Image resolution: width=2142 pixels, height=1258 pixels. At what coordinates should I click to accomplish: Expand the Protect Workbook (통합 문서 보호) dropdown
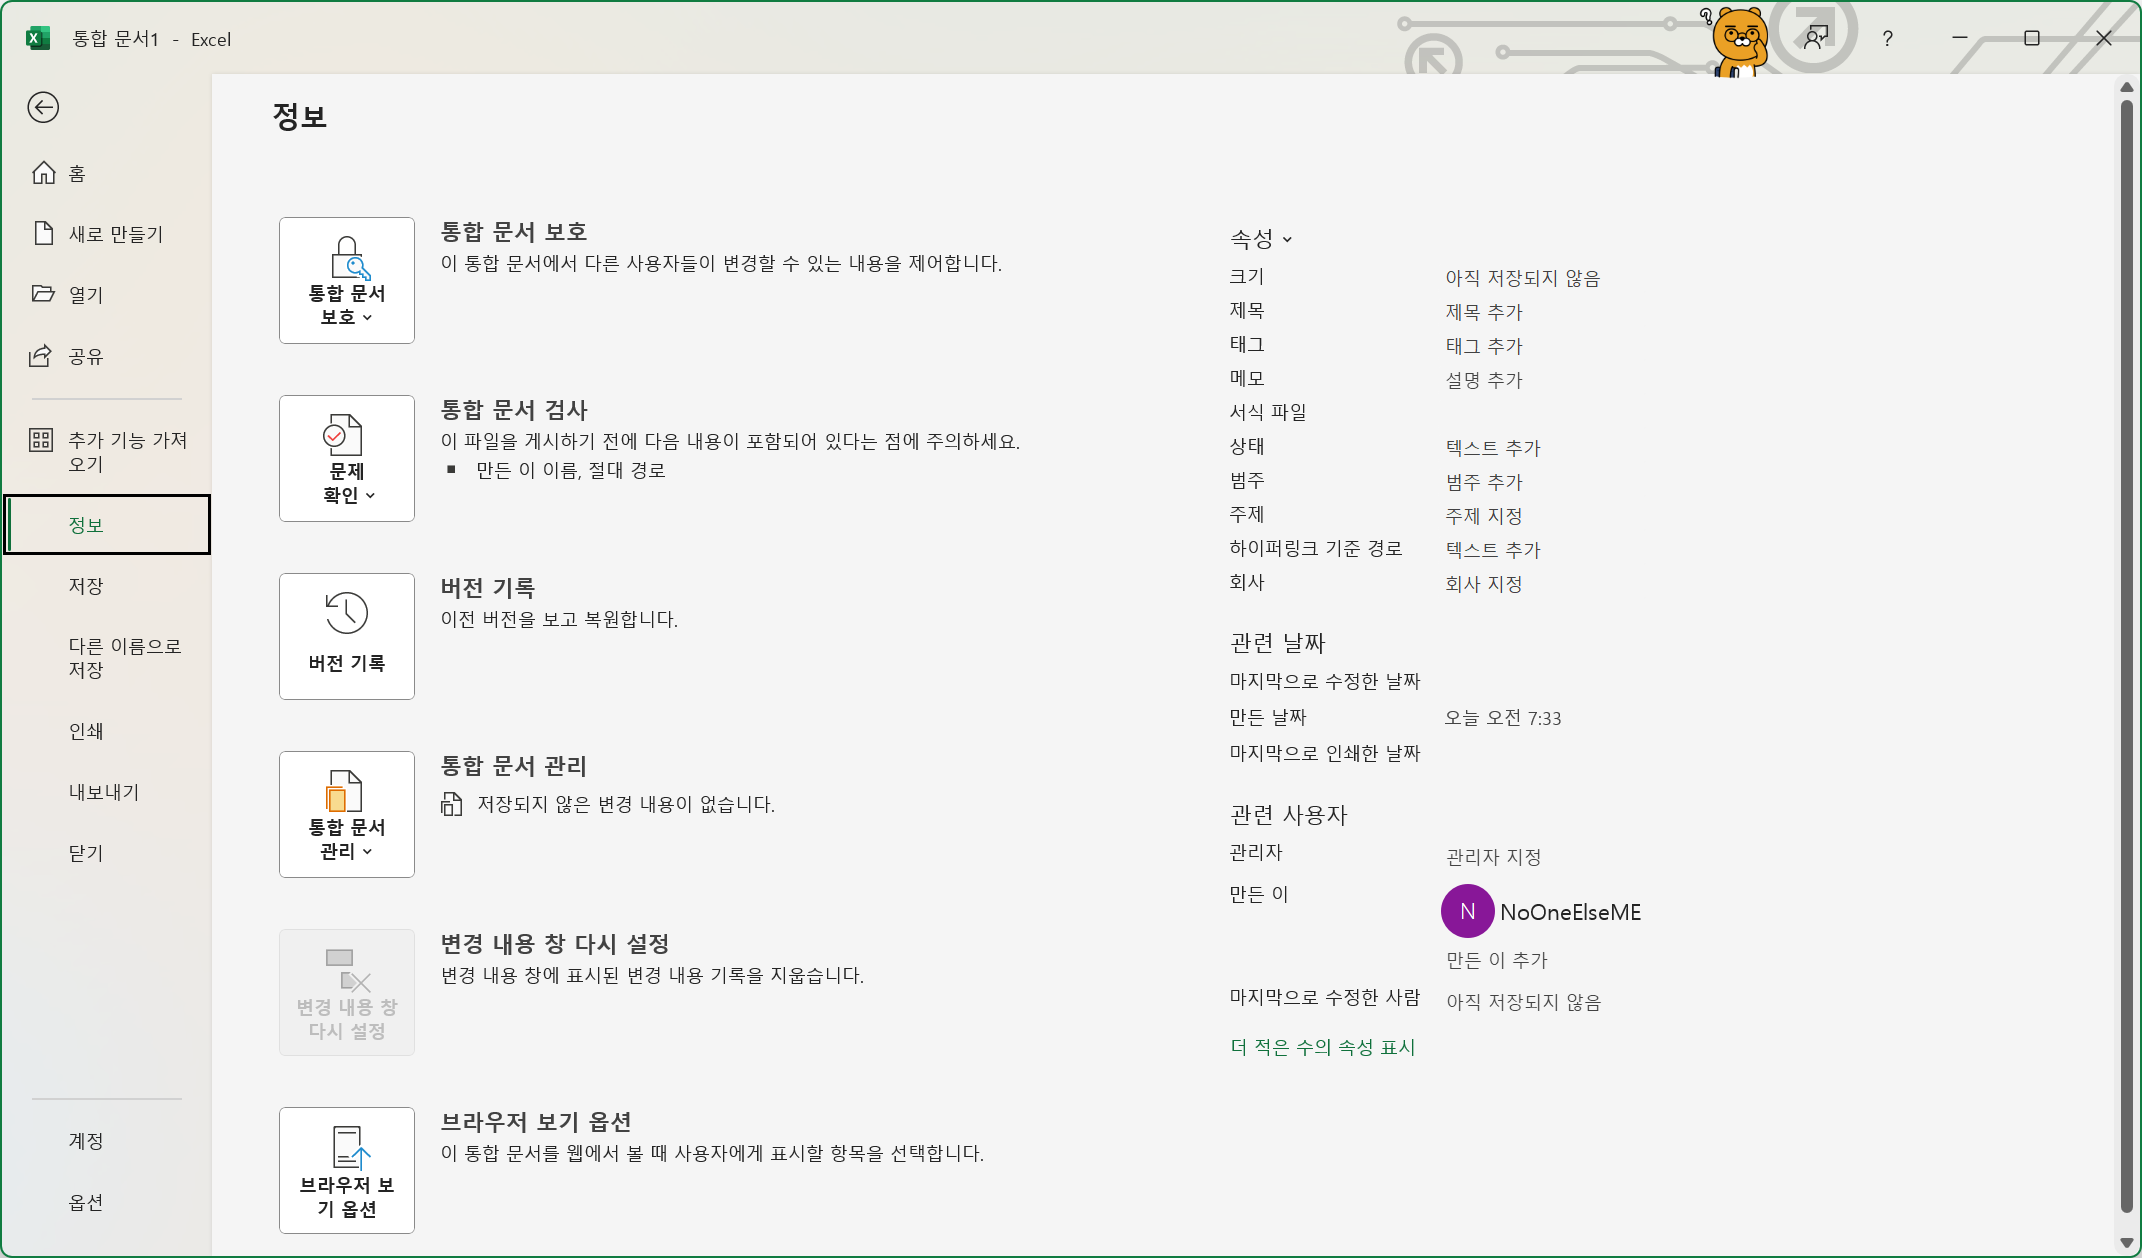pyautogui.click(x=346, y=280)
